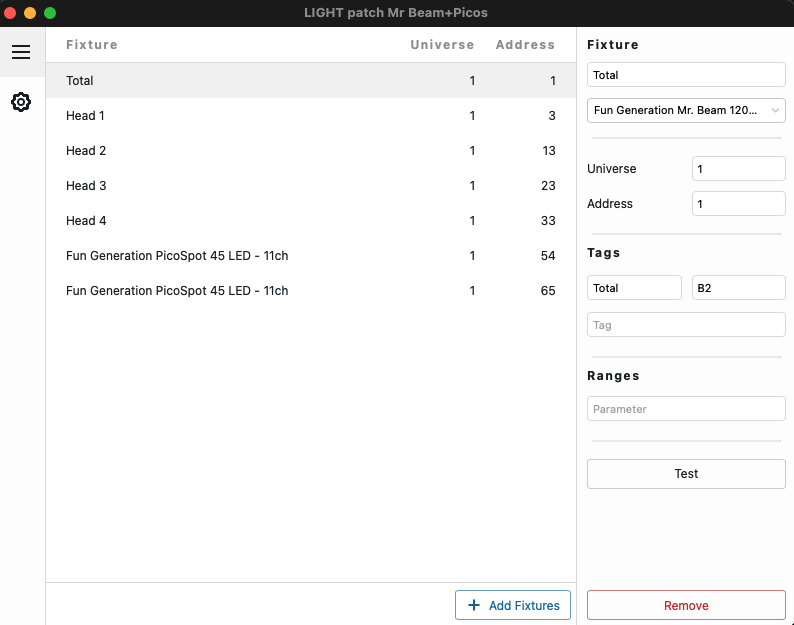
Task: Click the B2 tag field
Action: (738, 288)
